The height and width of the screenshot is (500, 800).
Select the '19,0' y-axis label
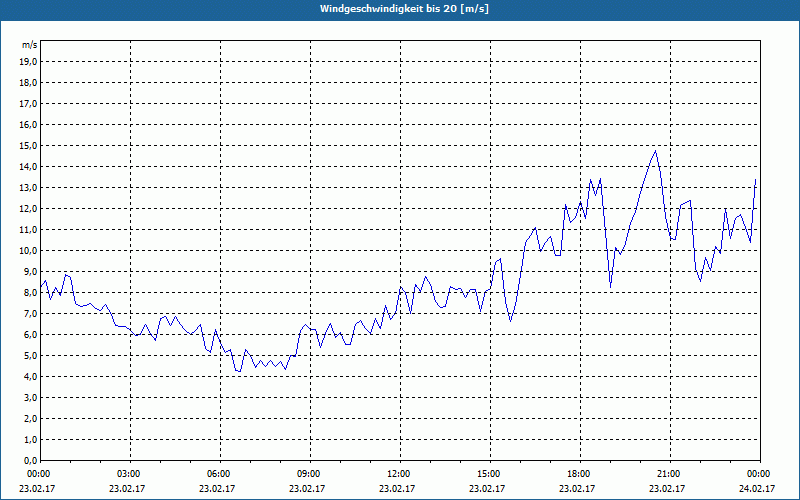(29, 62)
